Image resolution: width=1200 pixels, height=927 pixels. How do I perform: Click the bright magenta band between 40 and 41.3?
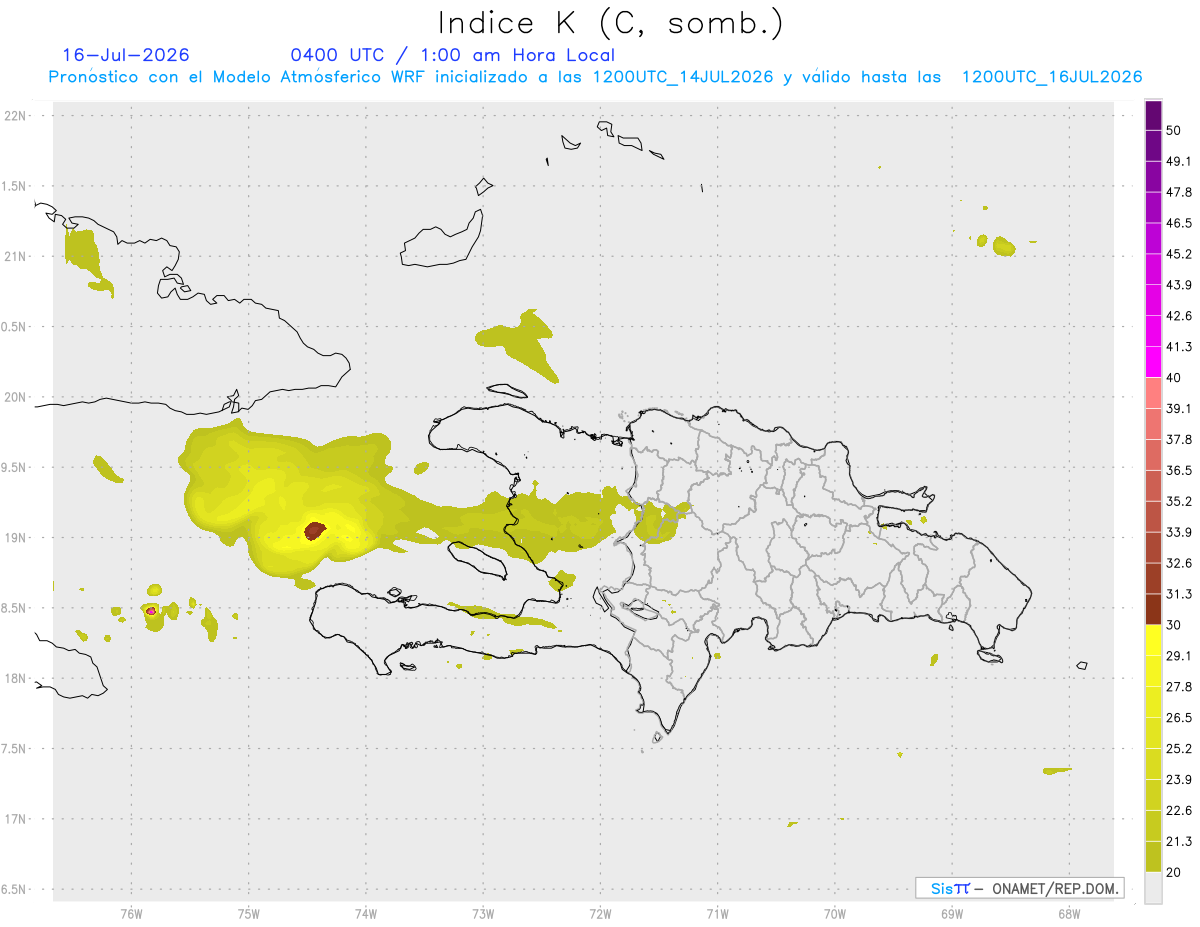point(1154,362)
